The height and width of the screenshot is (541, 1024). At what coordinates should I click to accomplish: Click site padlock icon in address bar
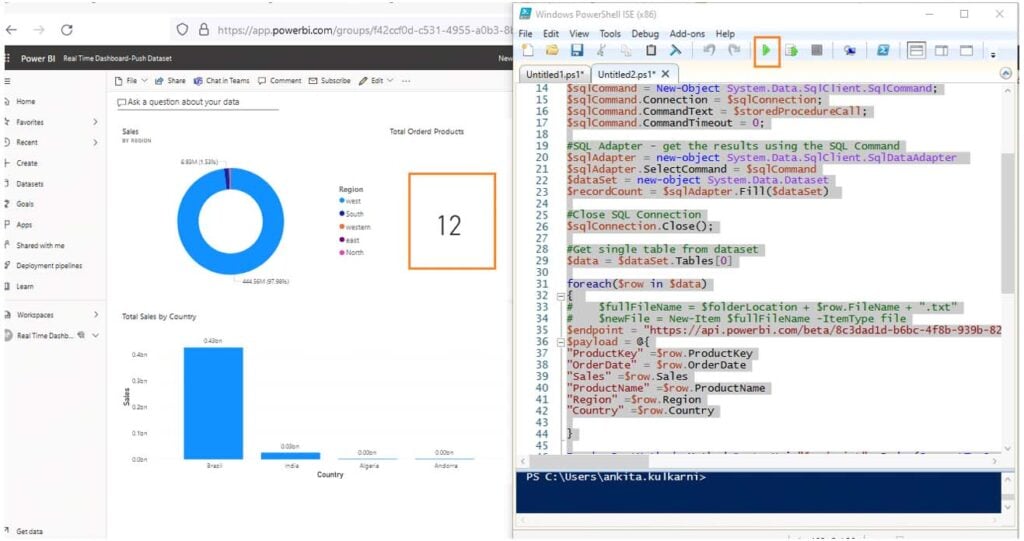[x=204, y=29]
